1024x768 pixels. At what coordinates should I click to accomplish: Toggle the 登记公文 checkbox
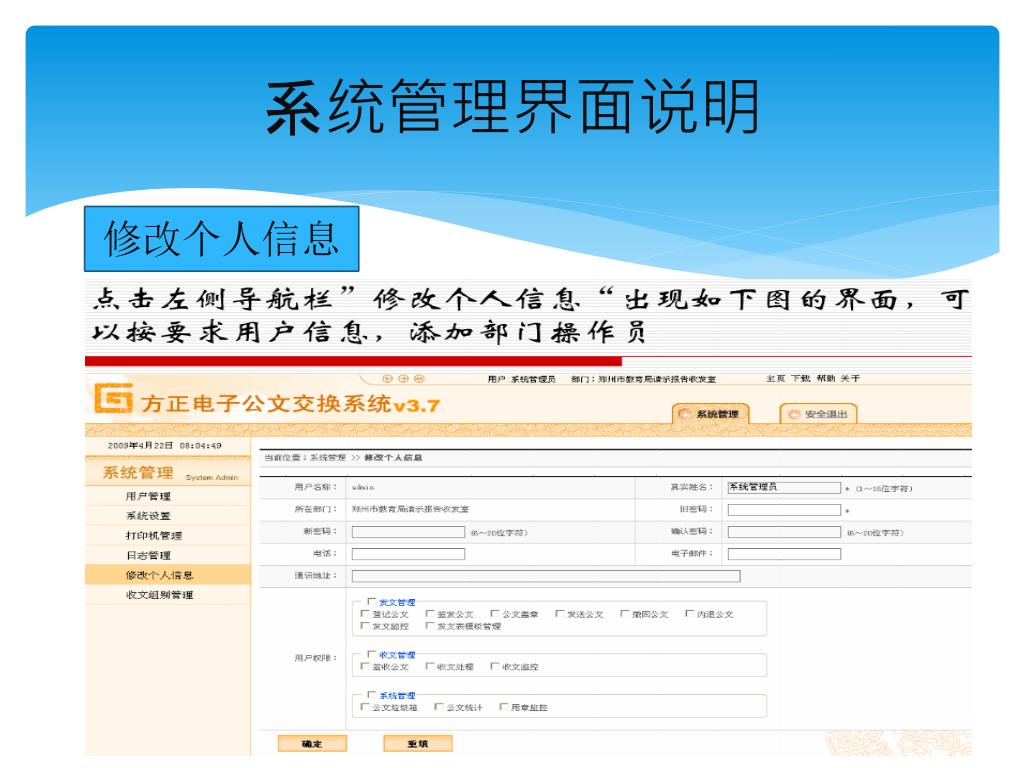[365, 614]
